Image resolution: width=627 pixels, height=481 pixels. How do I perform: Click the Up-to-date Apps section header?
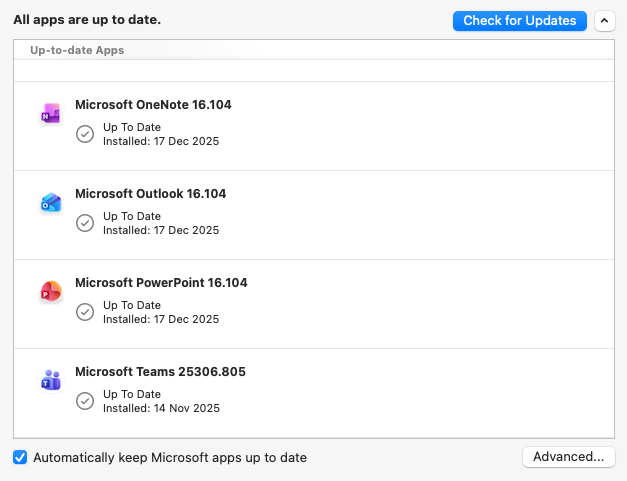77,49
